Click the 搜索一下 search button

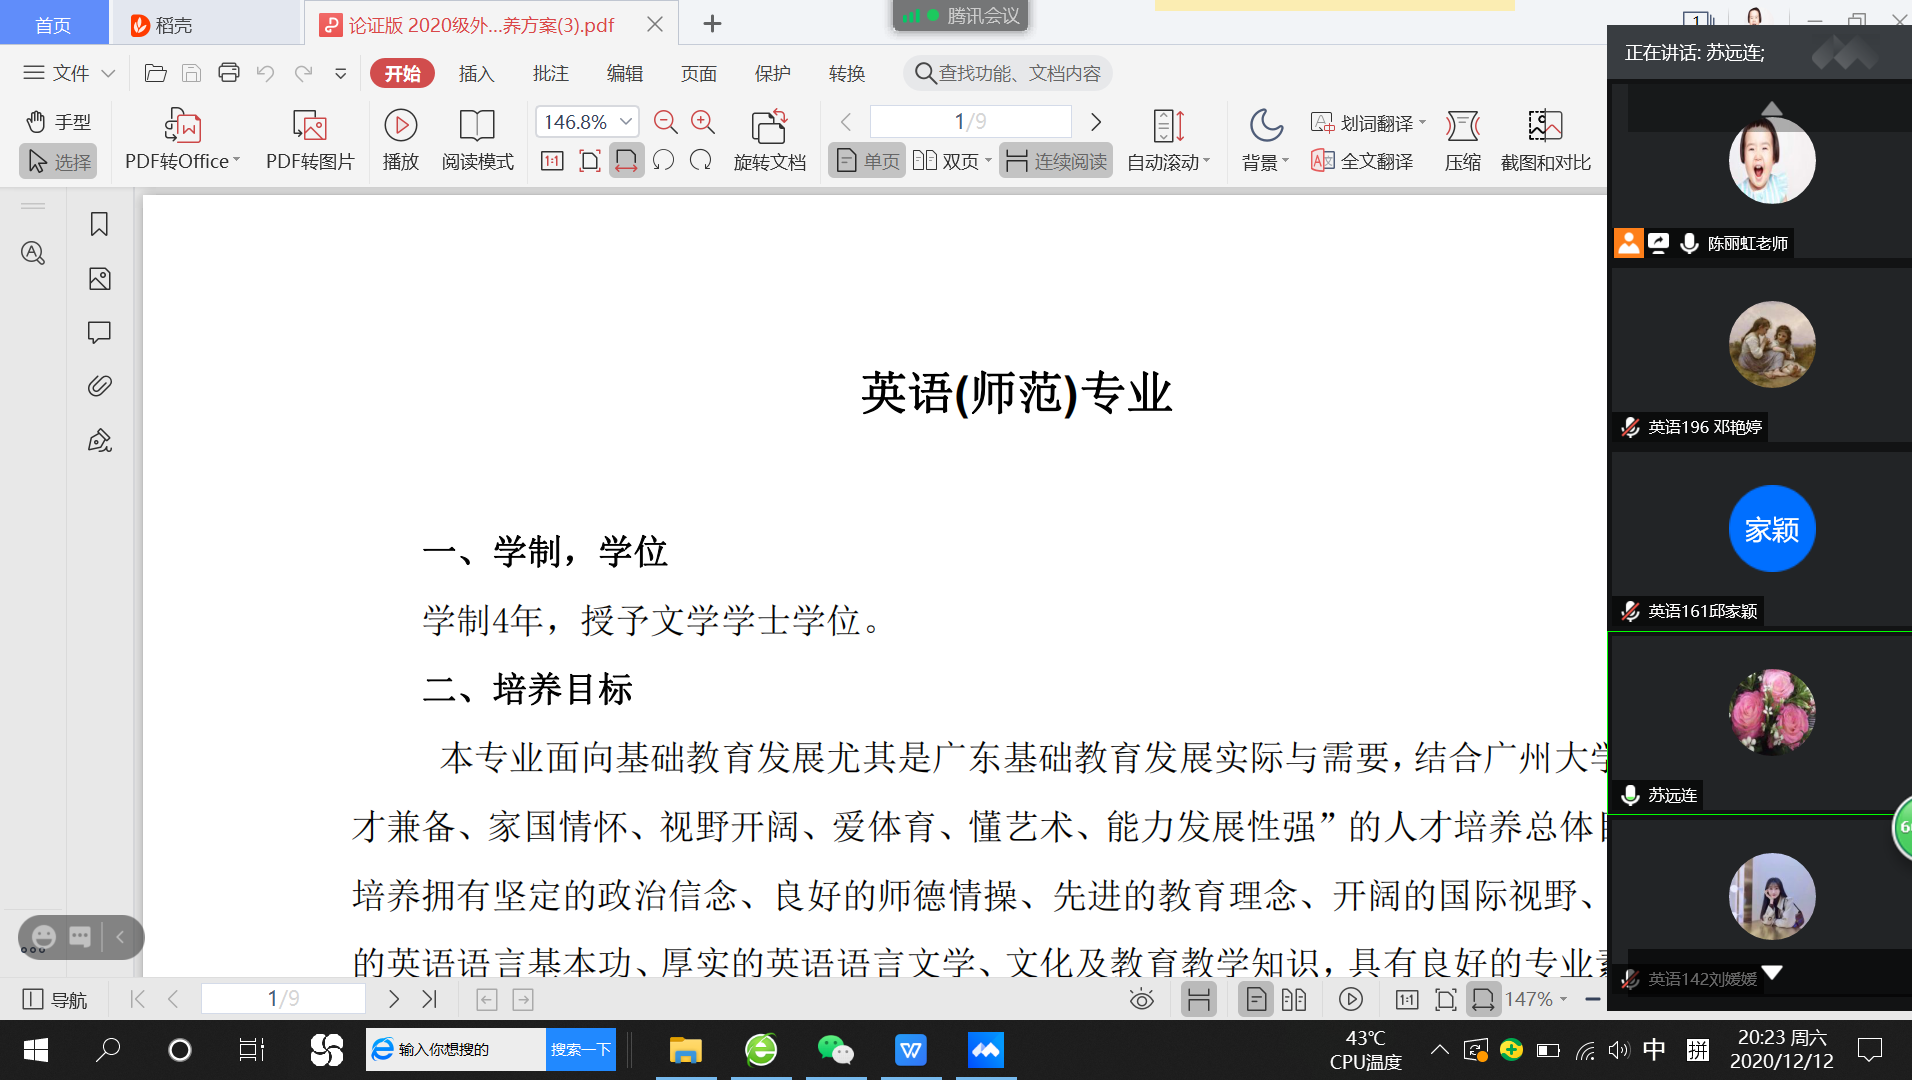coord(580,1049)
